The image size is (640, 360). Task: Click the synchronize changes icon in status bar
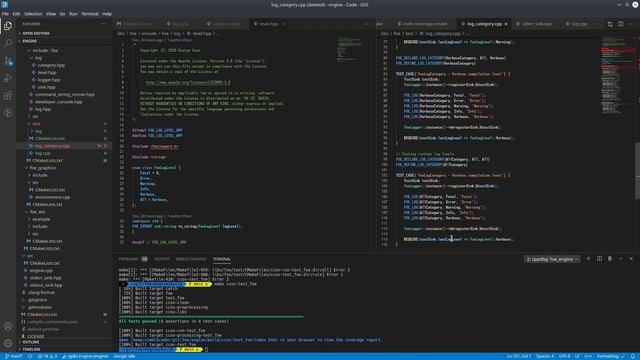coord(30,356)
